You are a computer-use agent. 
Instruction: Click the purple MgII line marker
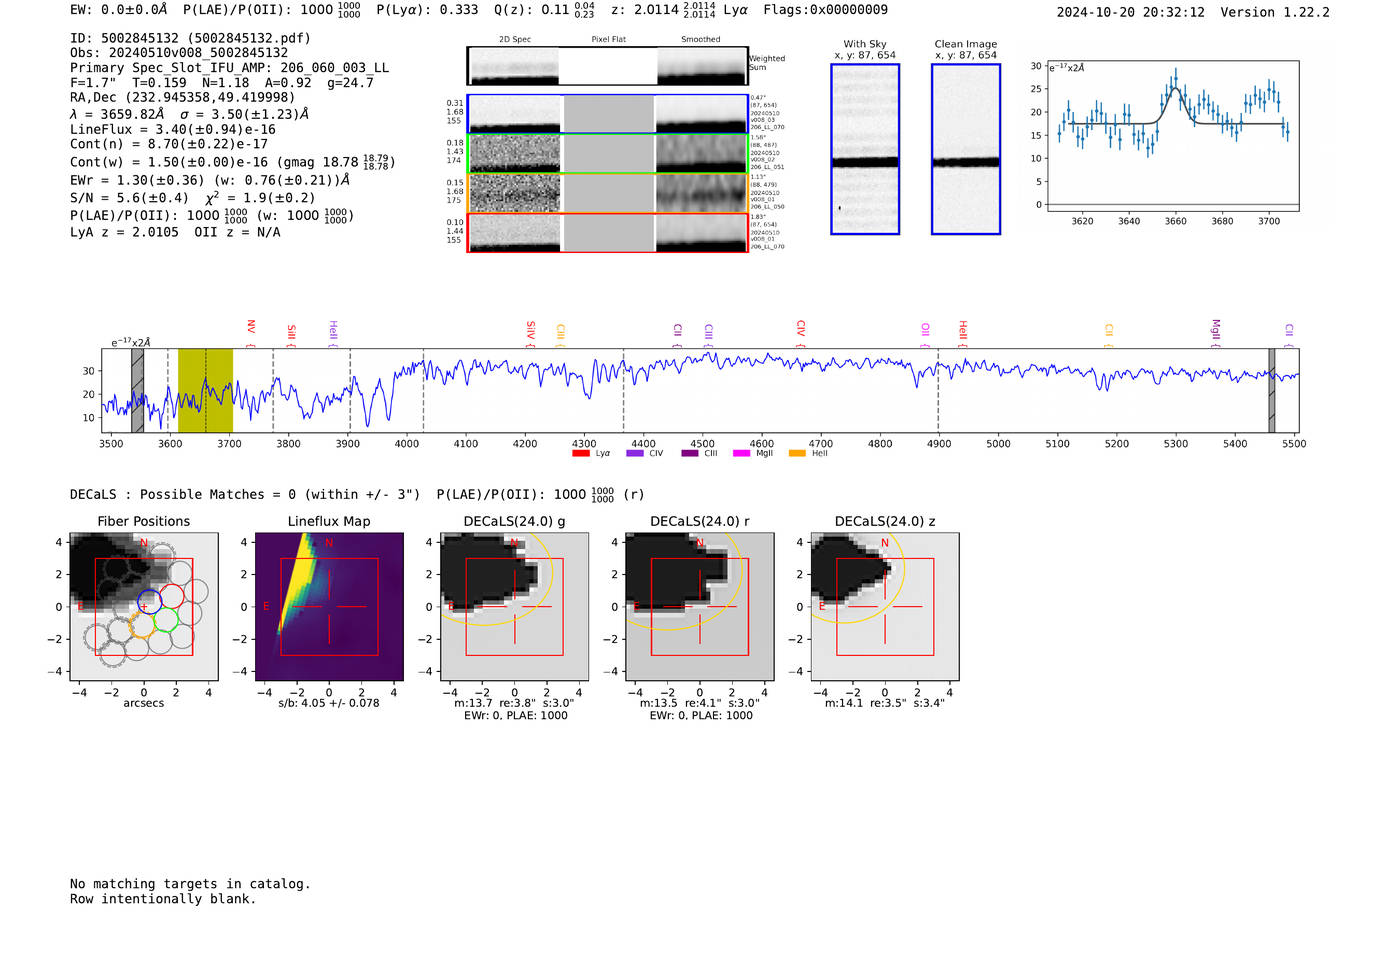point(1216,332)
